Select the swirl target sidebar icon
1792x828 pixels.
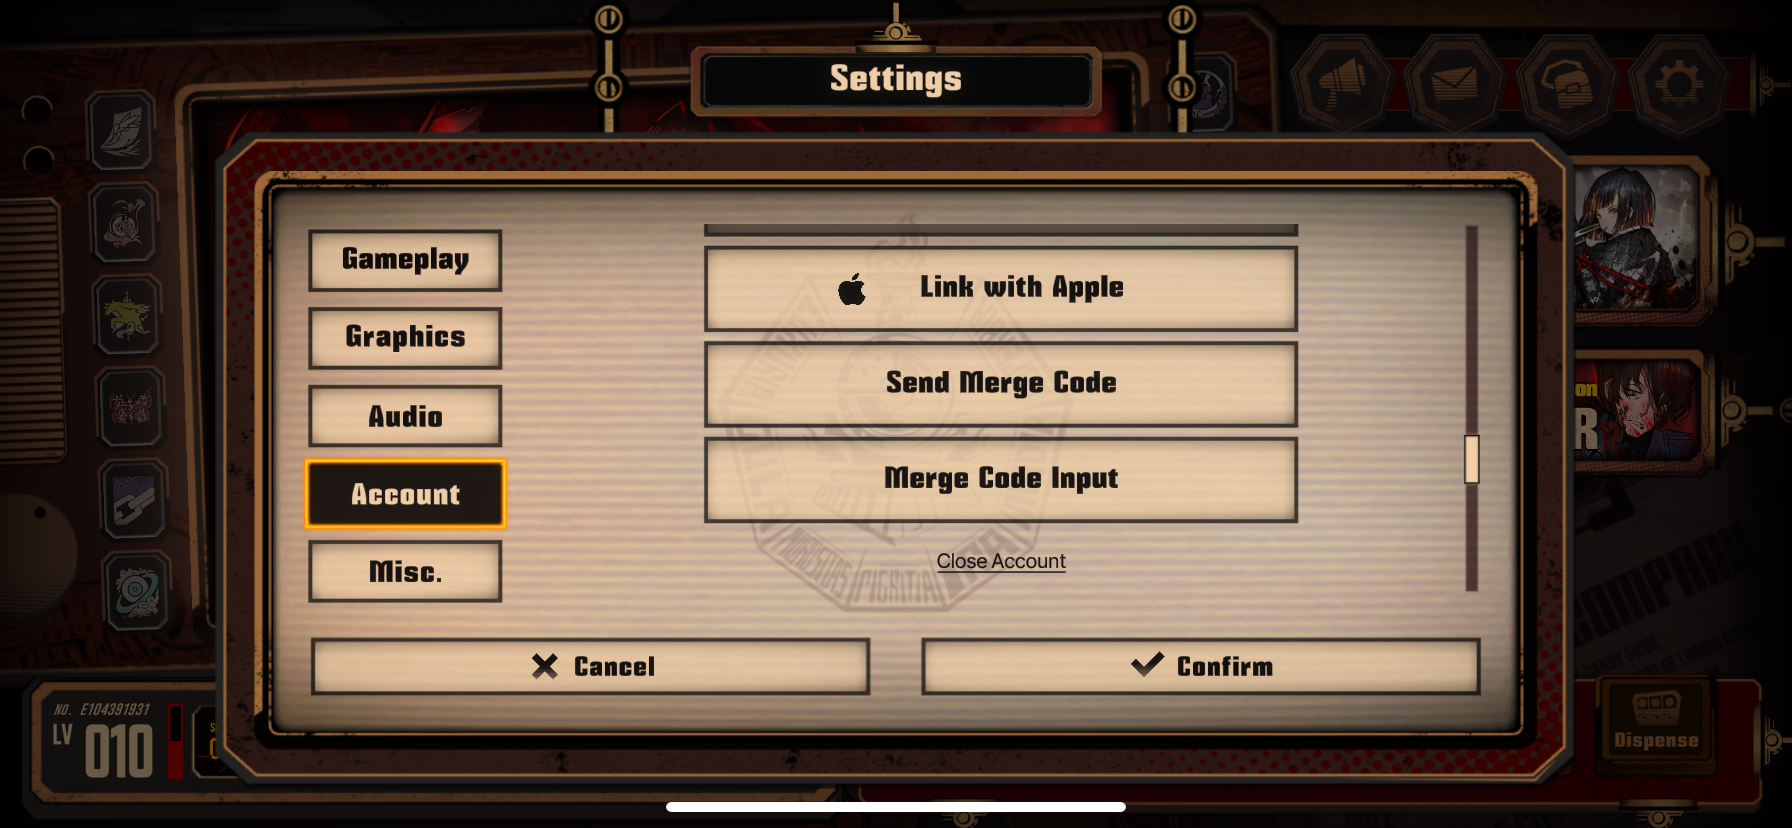pos(137,591)
